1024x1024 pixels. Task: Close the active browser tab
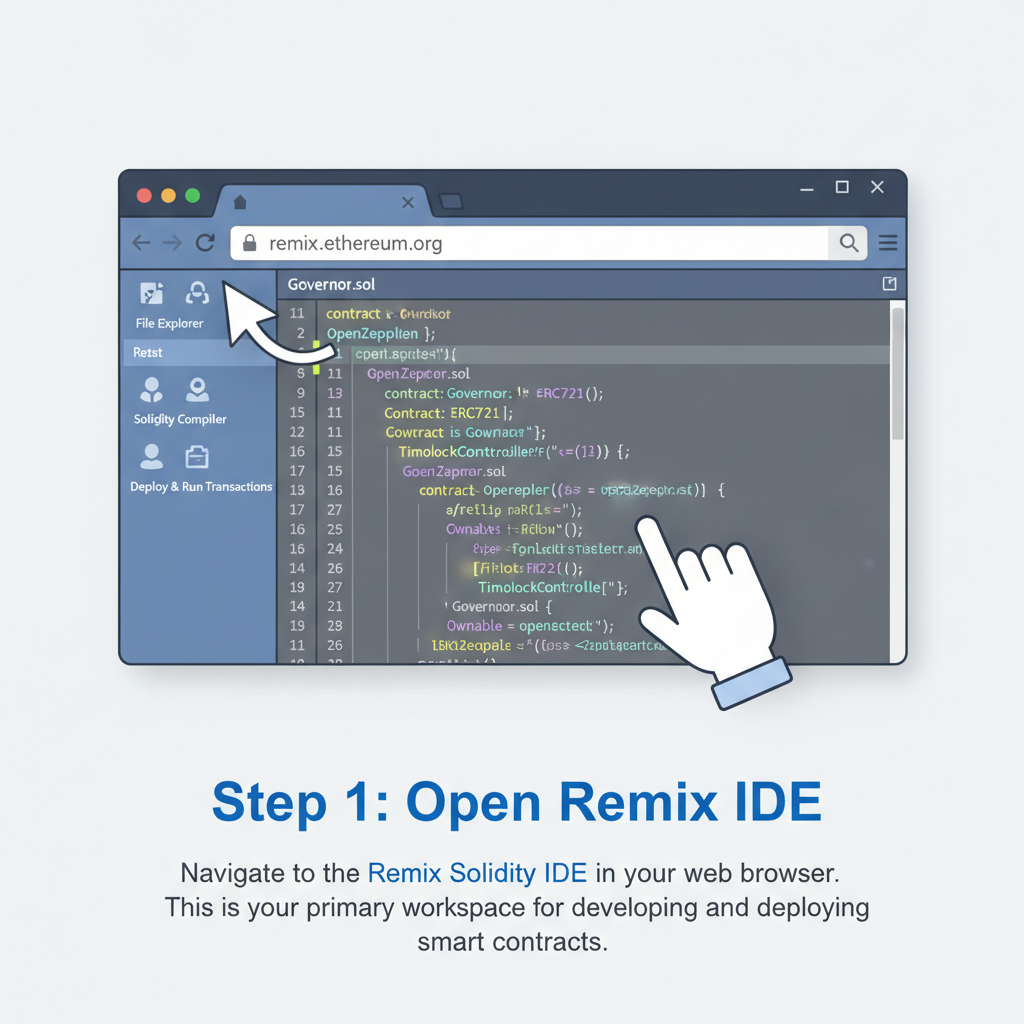pyautogui.click(x=408, y=201)
